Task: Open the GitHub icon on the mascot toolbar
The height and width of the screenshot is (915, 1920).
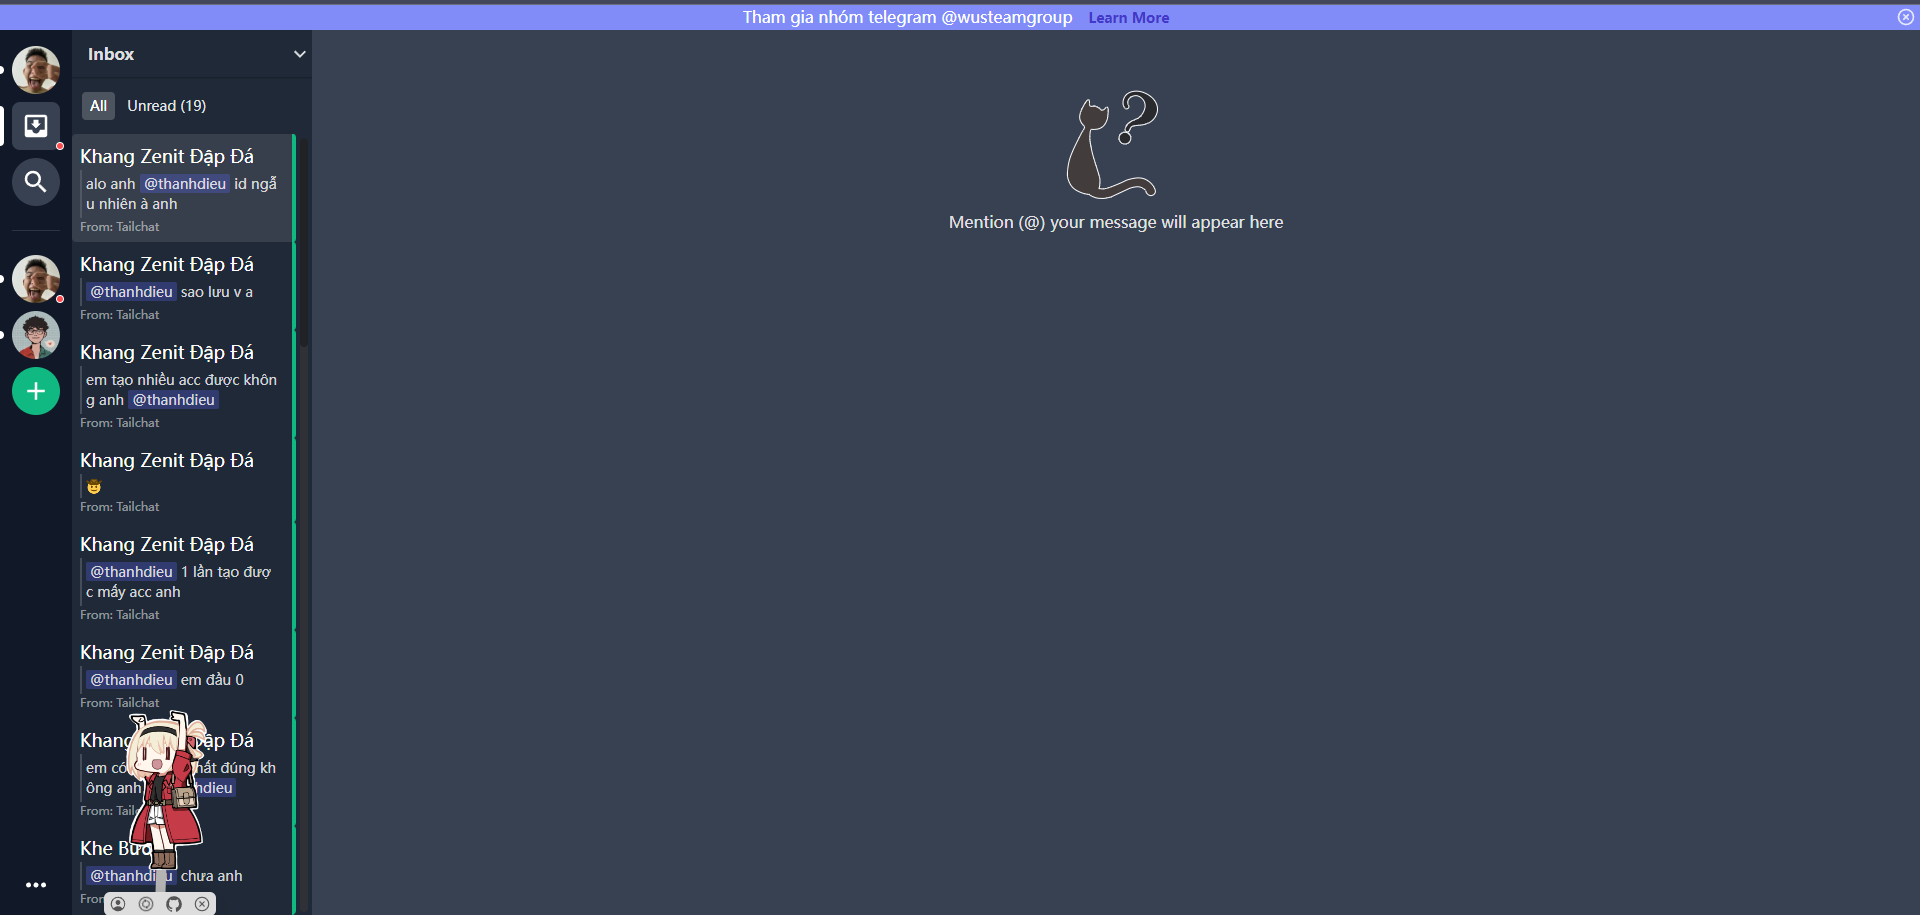Action: tap(174, 903)
